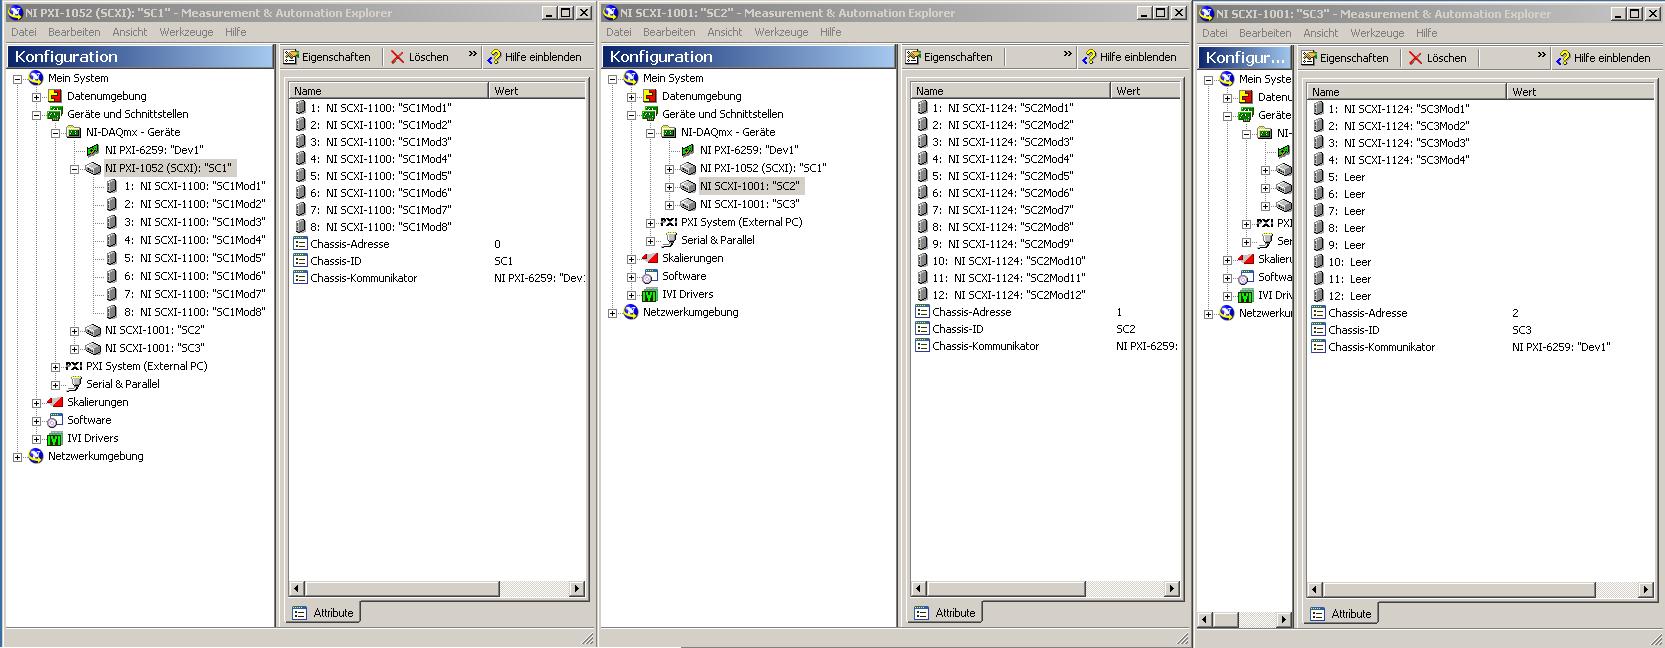This screenshot has width=1665, height=648.
Task: Expand the SC3 chassis node in SC1 window tree
Action: point(74,348)
